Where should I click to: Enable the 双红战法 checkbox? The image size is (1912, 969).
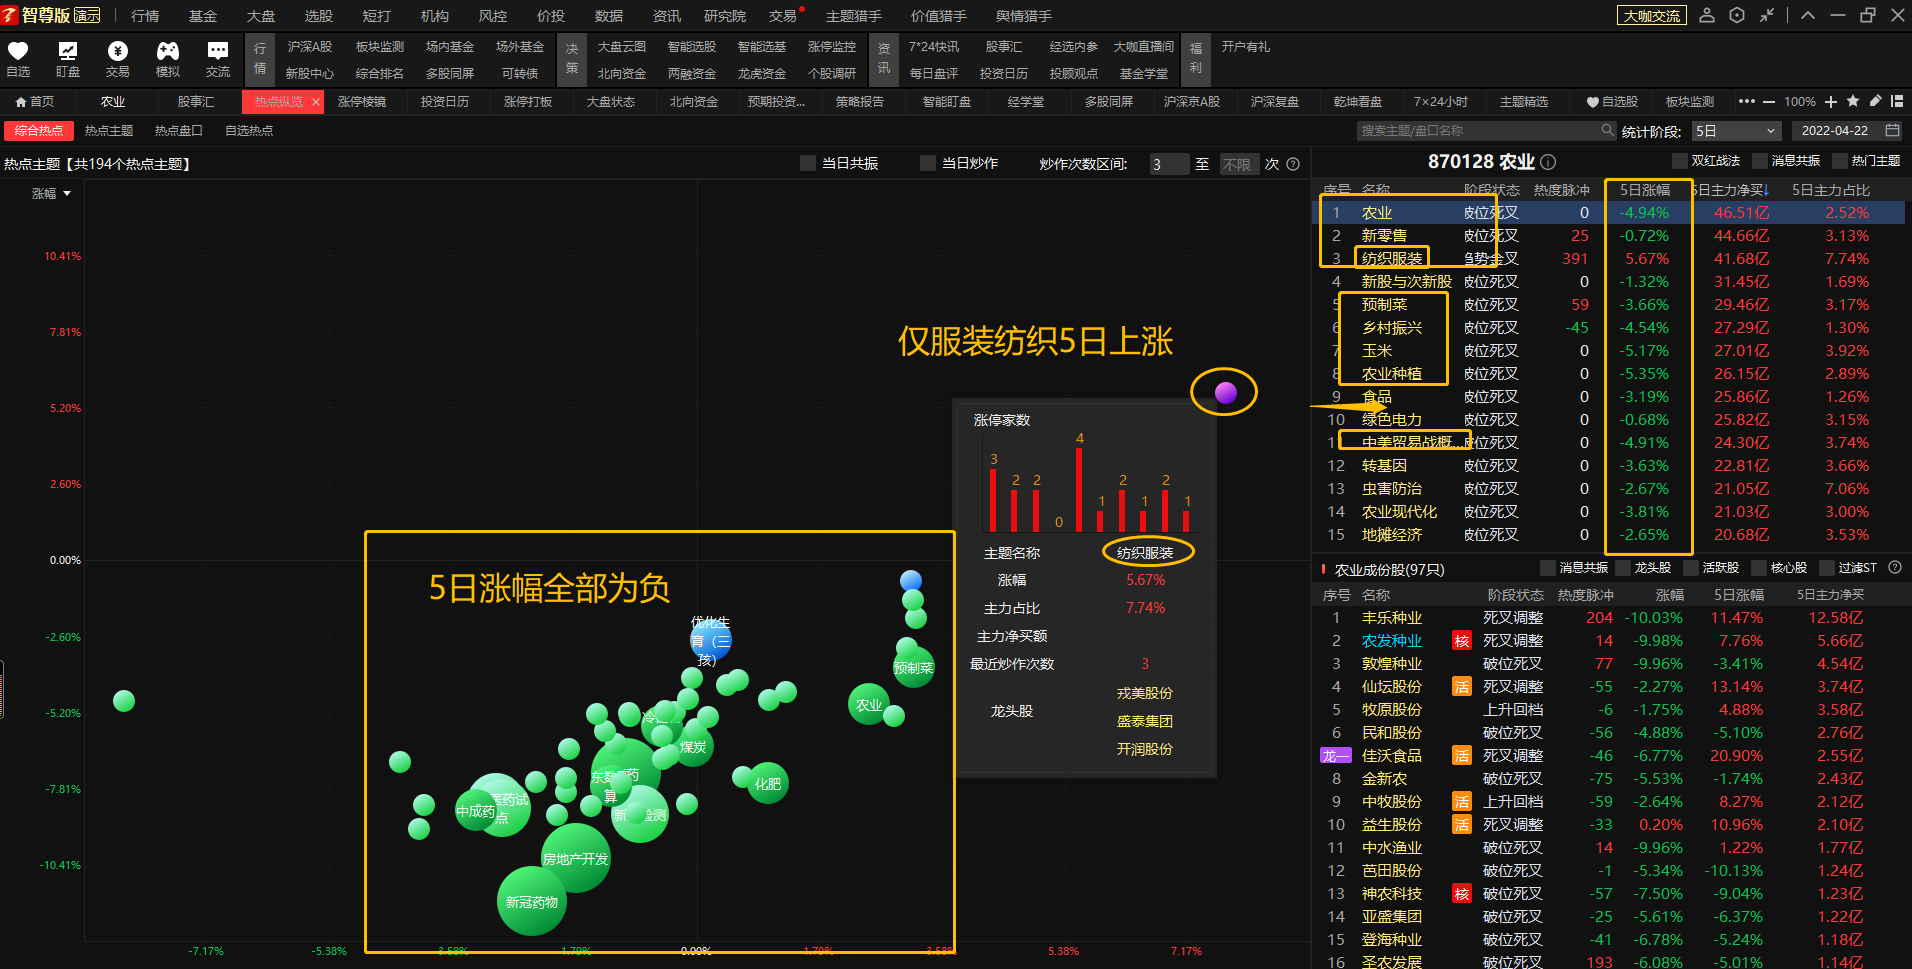click(x=1680, y=161)
